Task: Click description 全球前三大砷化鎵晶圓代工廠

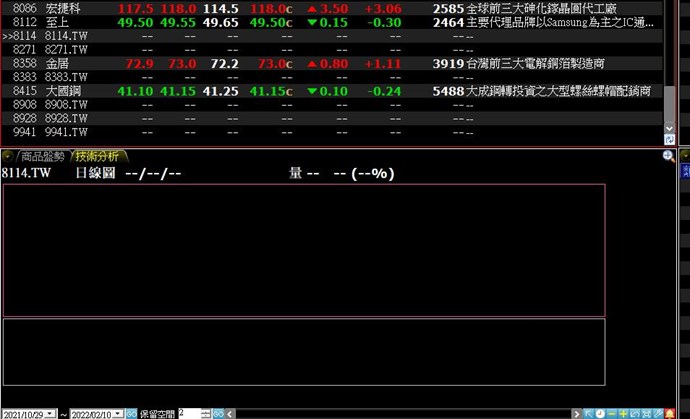Action: click(541, 8)
